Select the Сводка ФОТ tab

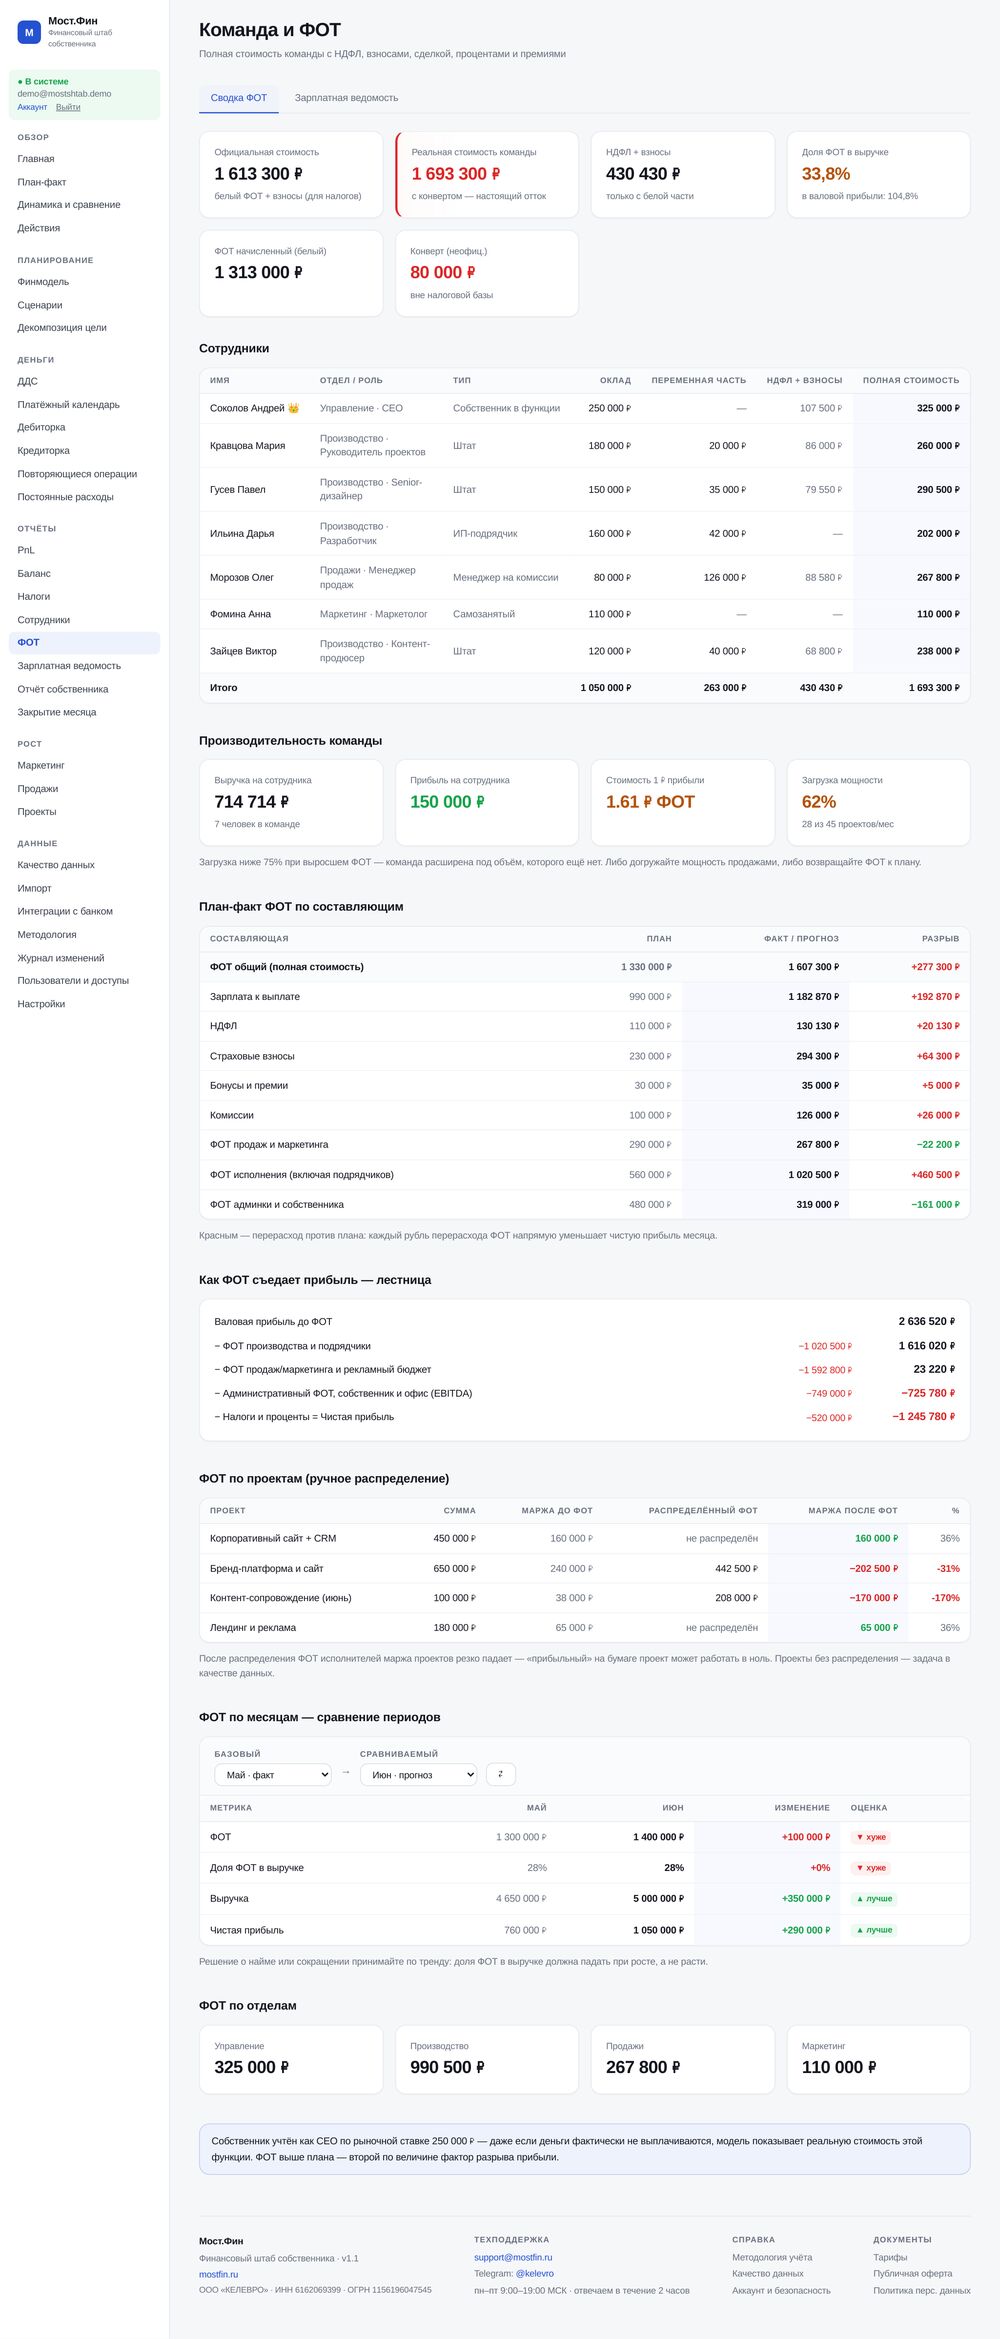tap(239, 98)
